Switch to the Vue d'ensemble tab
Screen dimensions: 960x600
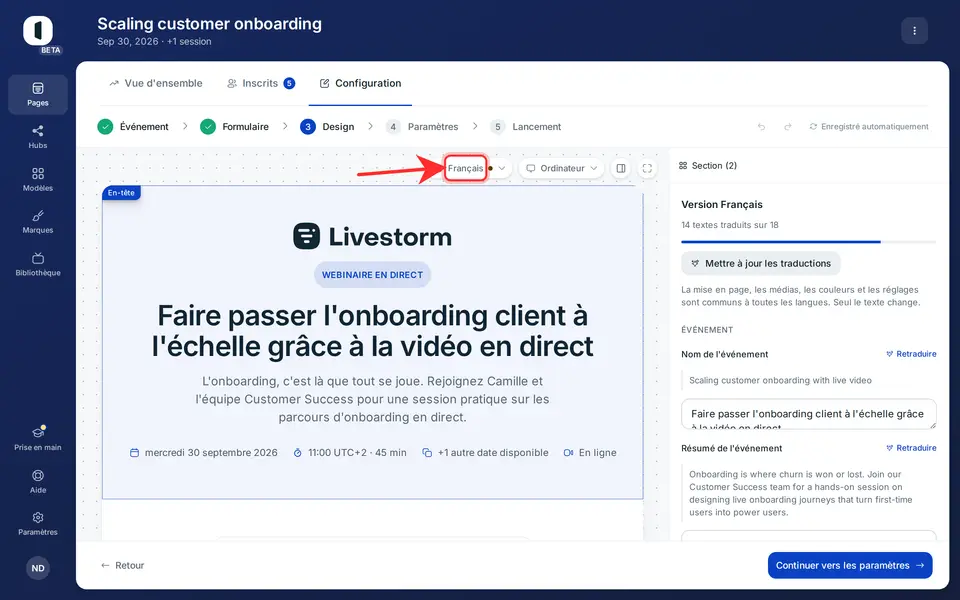156,83
